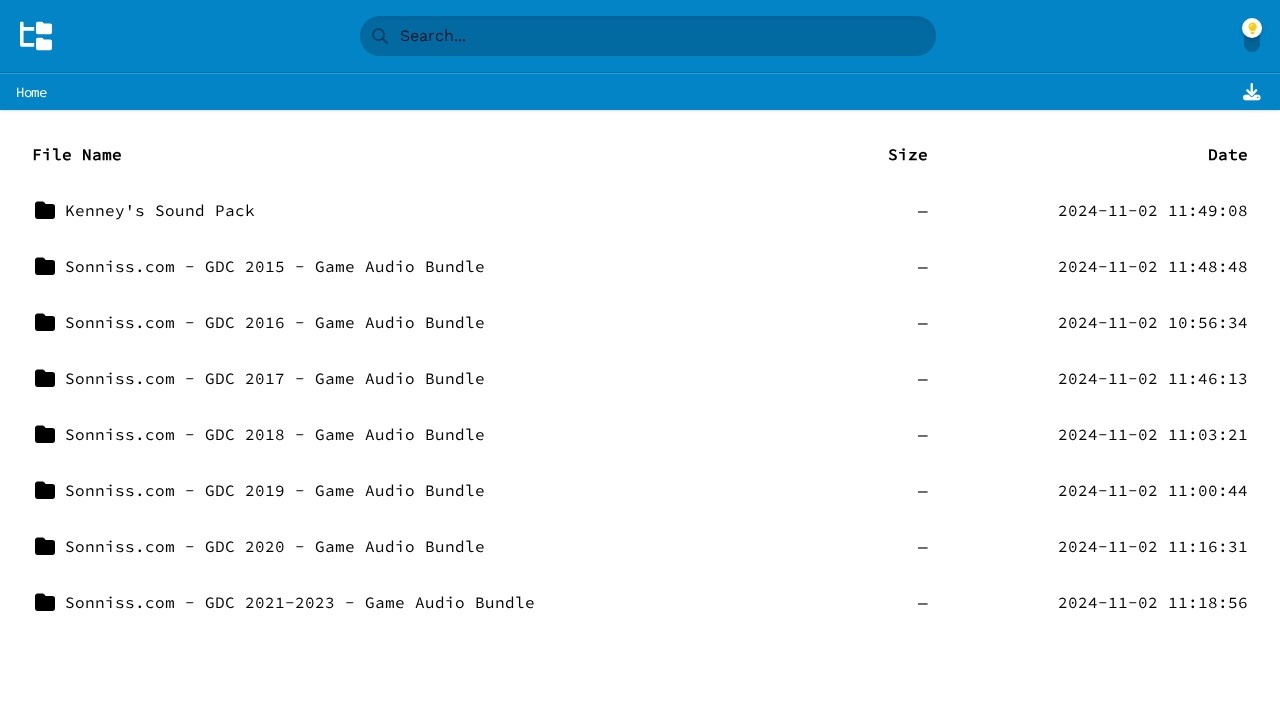Focus the Search input field
This screenshot has height=720, width=1280.
[x=660, y=36]
